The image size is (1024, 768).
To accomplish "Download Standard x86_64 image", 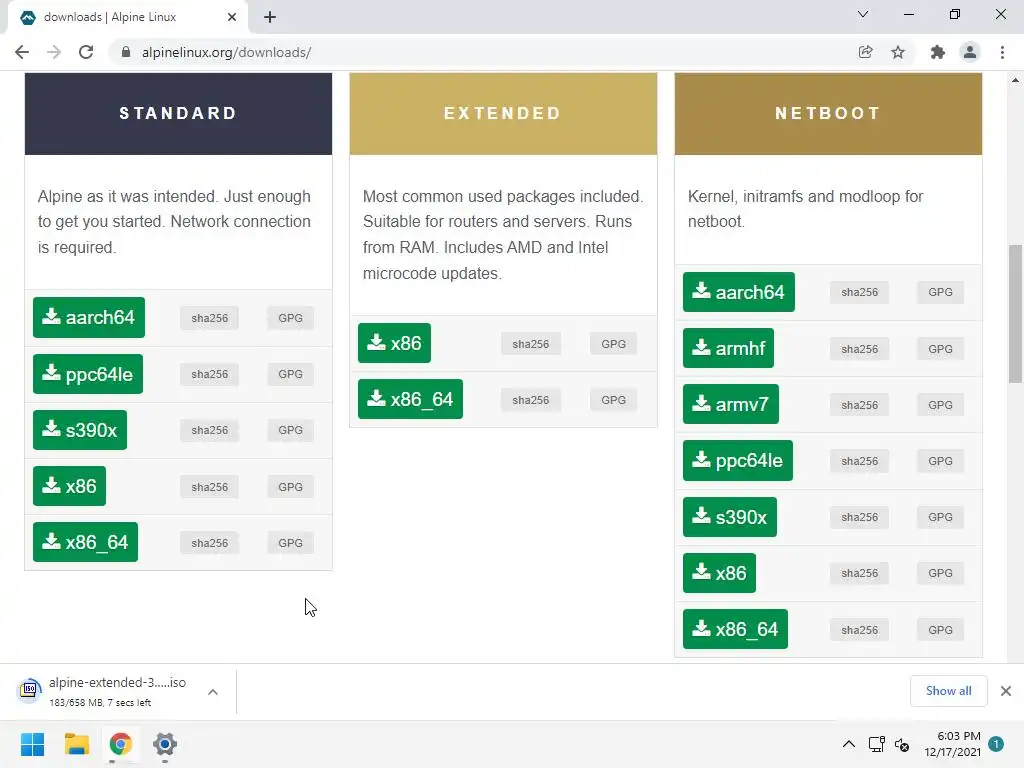I will tap(86, 542).
